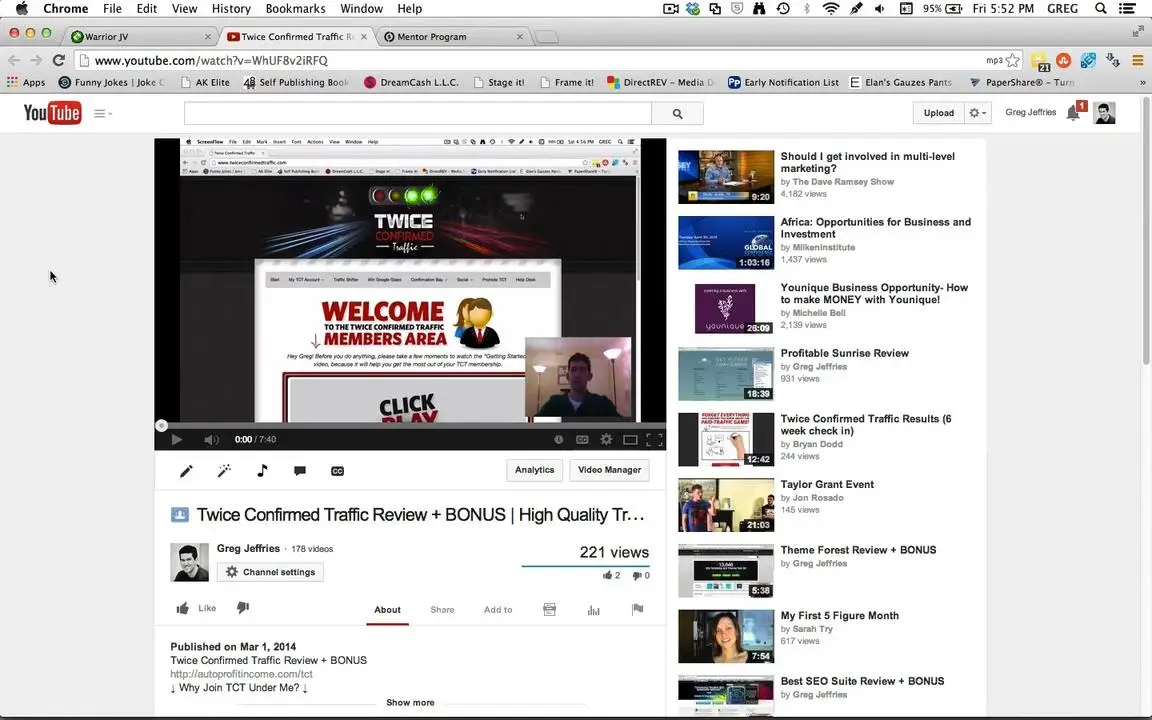Click the video progress bar scrubber
Screen dimensions: 1152x720
[x=162, y=425]
